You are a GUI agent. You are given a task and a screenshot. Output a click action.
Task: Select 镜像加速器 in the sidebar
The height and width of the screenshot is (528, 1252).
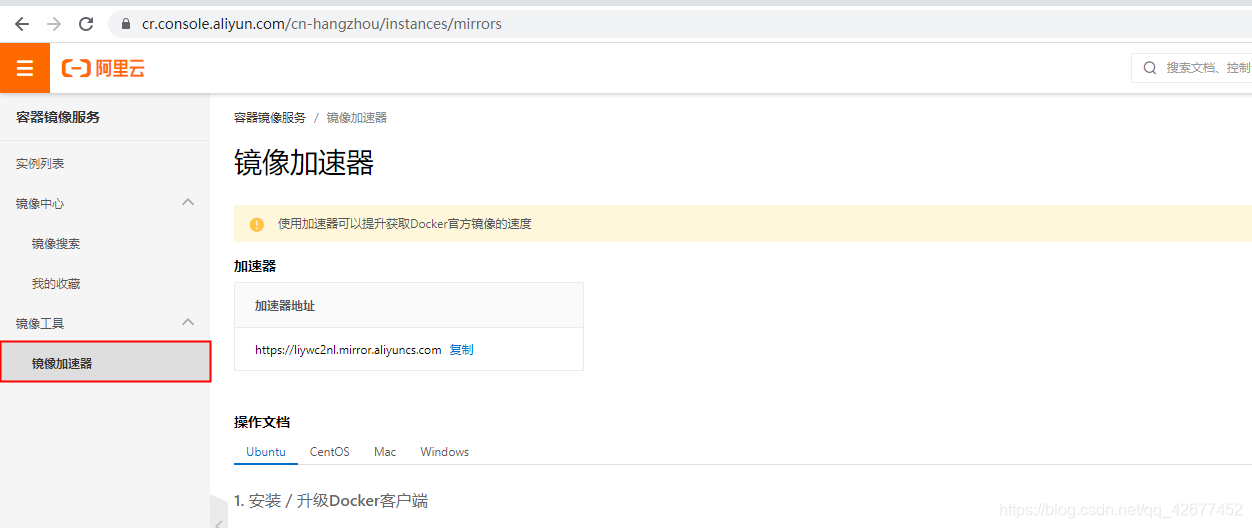coord(105,362)
